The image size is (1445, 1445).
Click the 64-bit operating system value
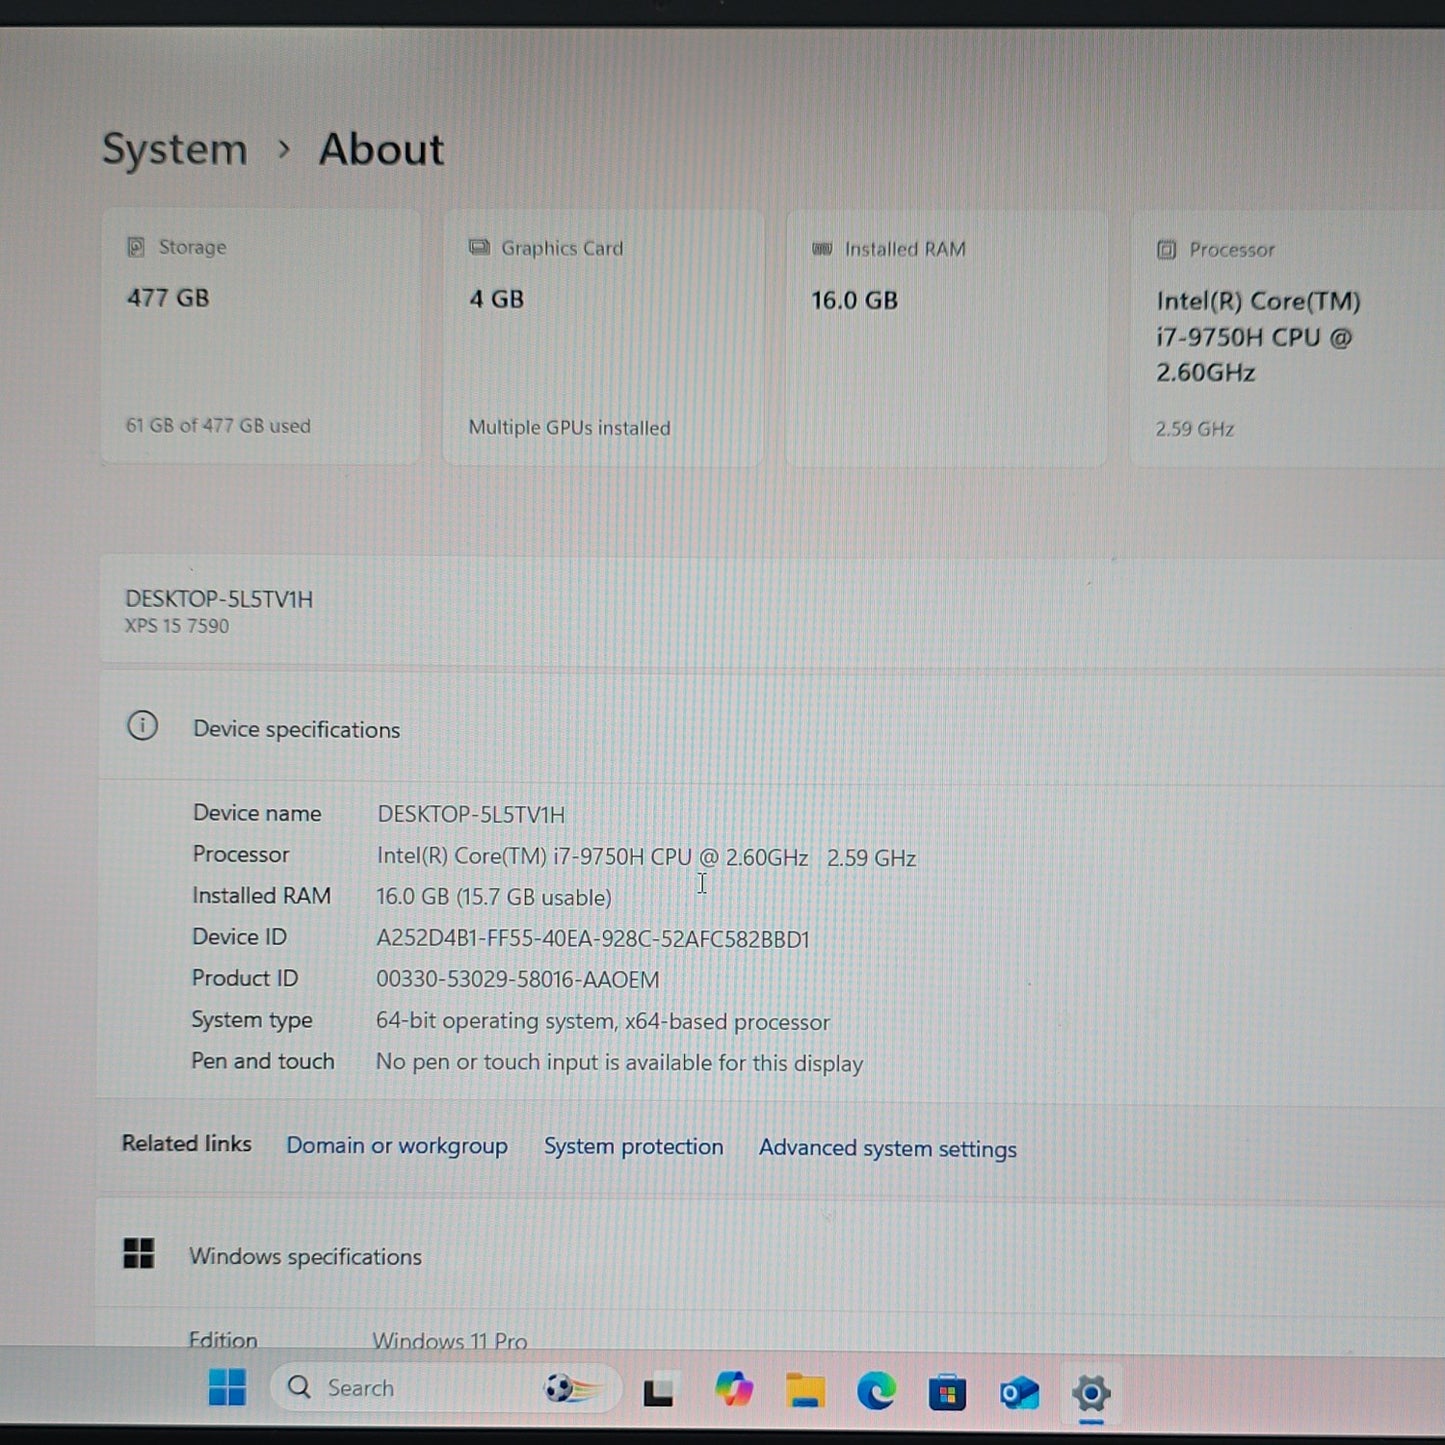(x=603, y=1021)
